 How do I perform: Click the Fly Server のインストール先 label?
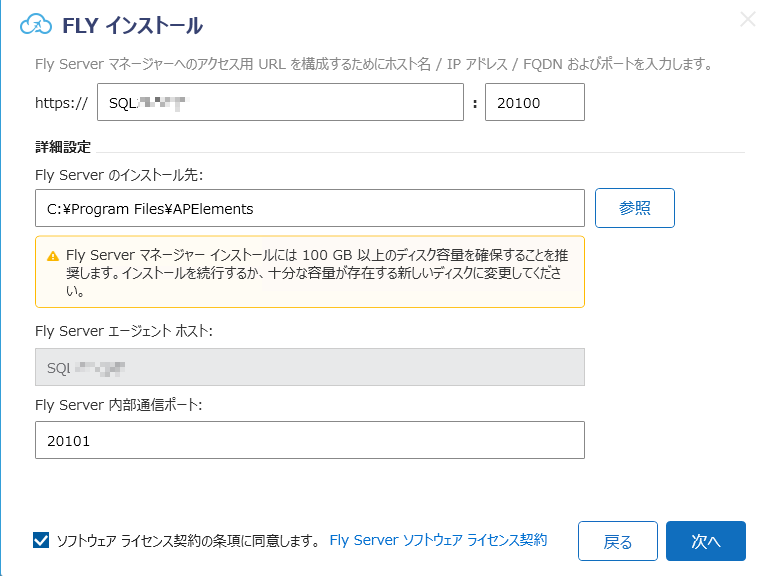(x=119, y=175)
